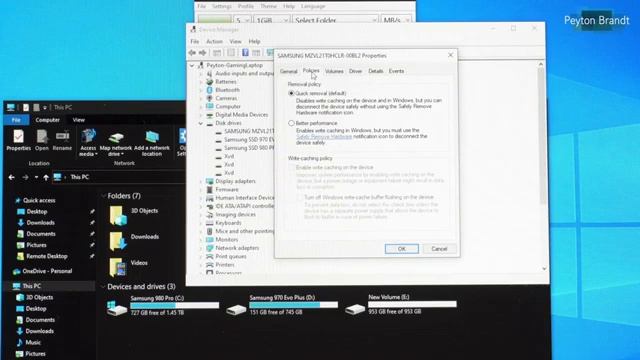Open View ribbon tab in File Explorer
The image size is (640, 360).
(78, 120)
